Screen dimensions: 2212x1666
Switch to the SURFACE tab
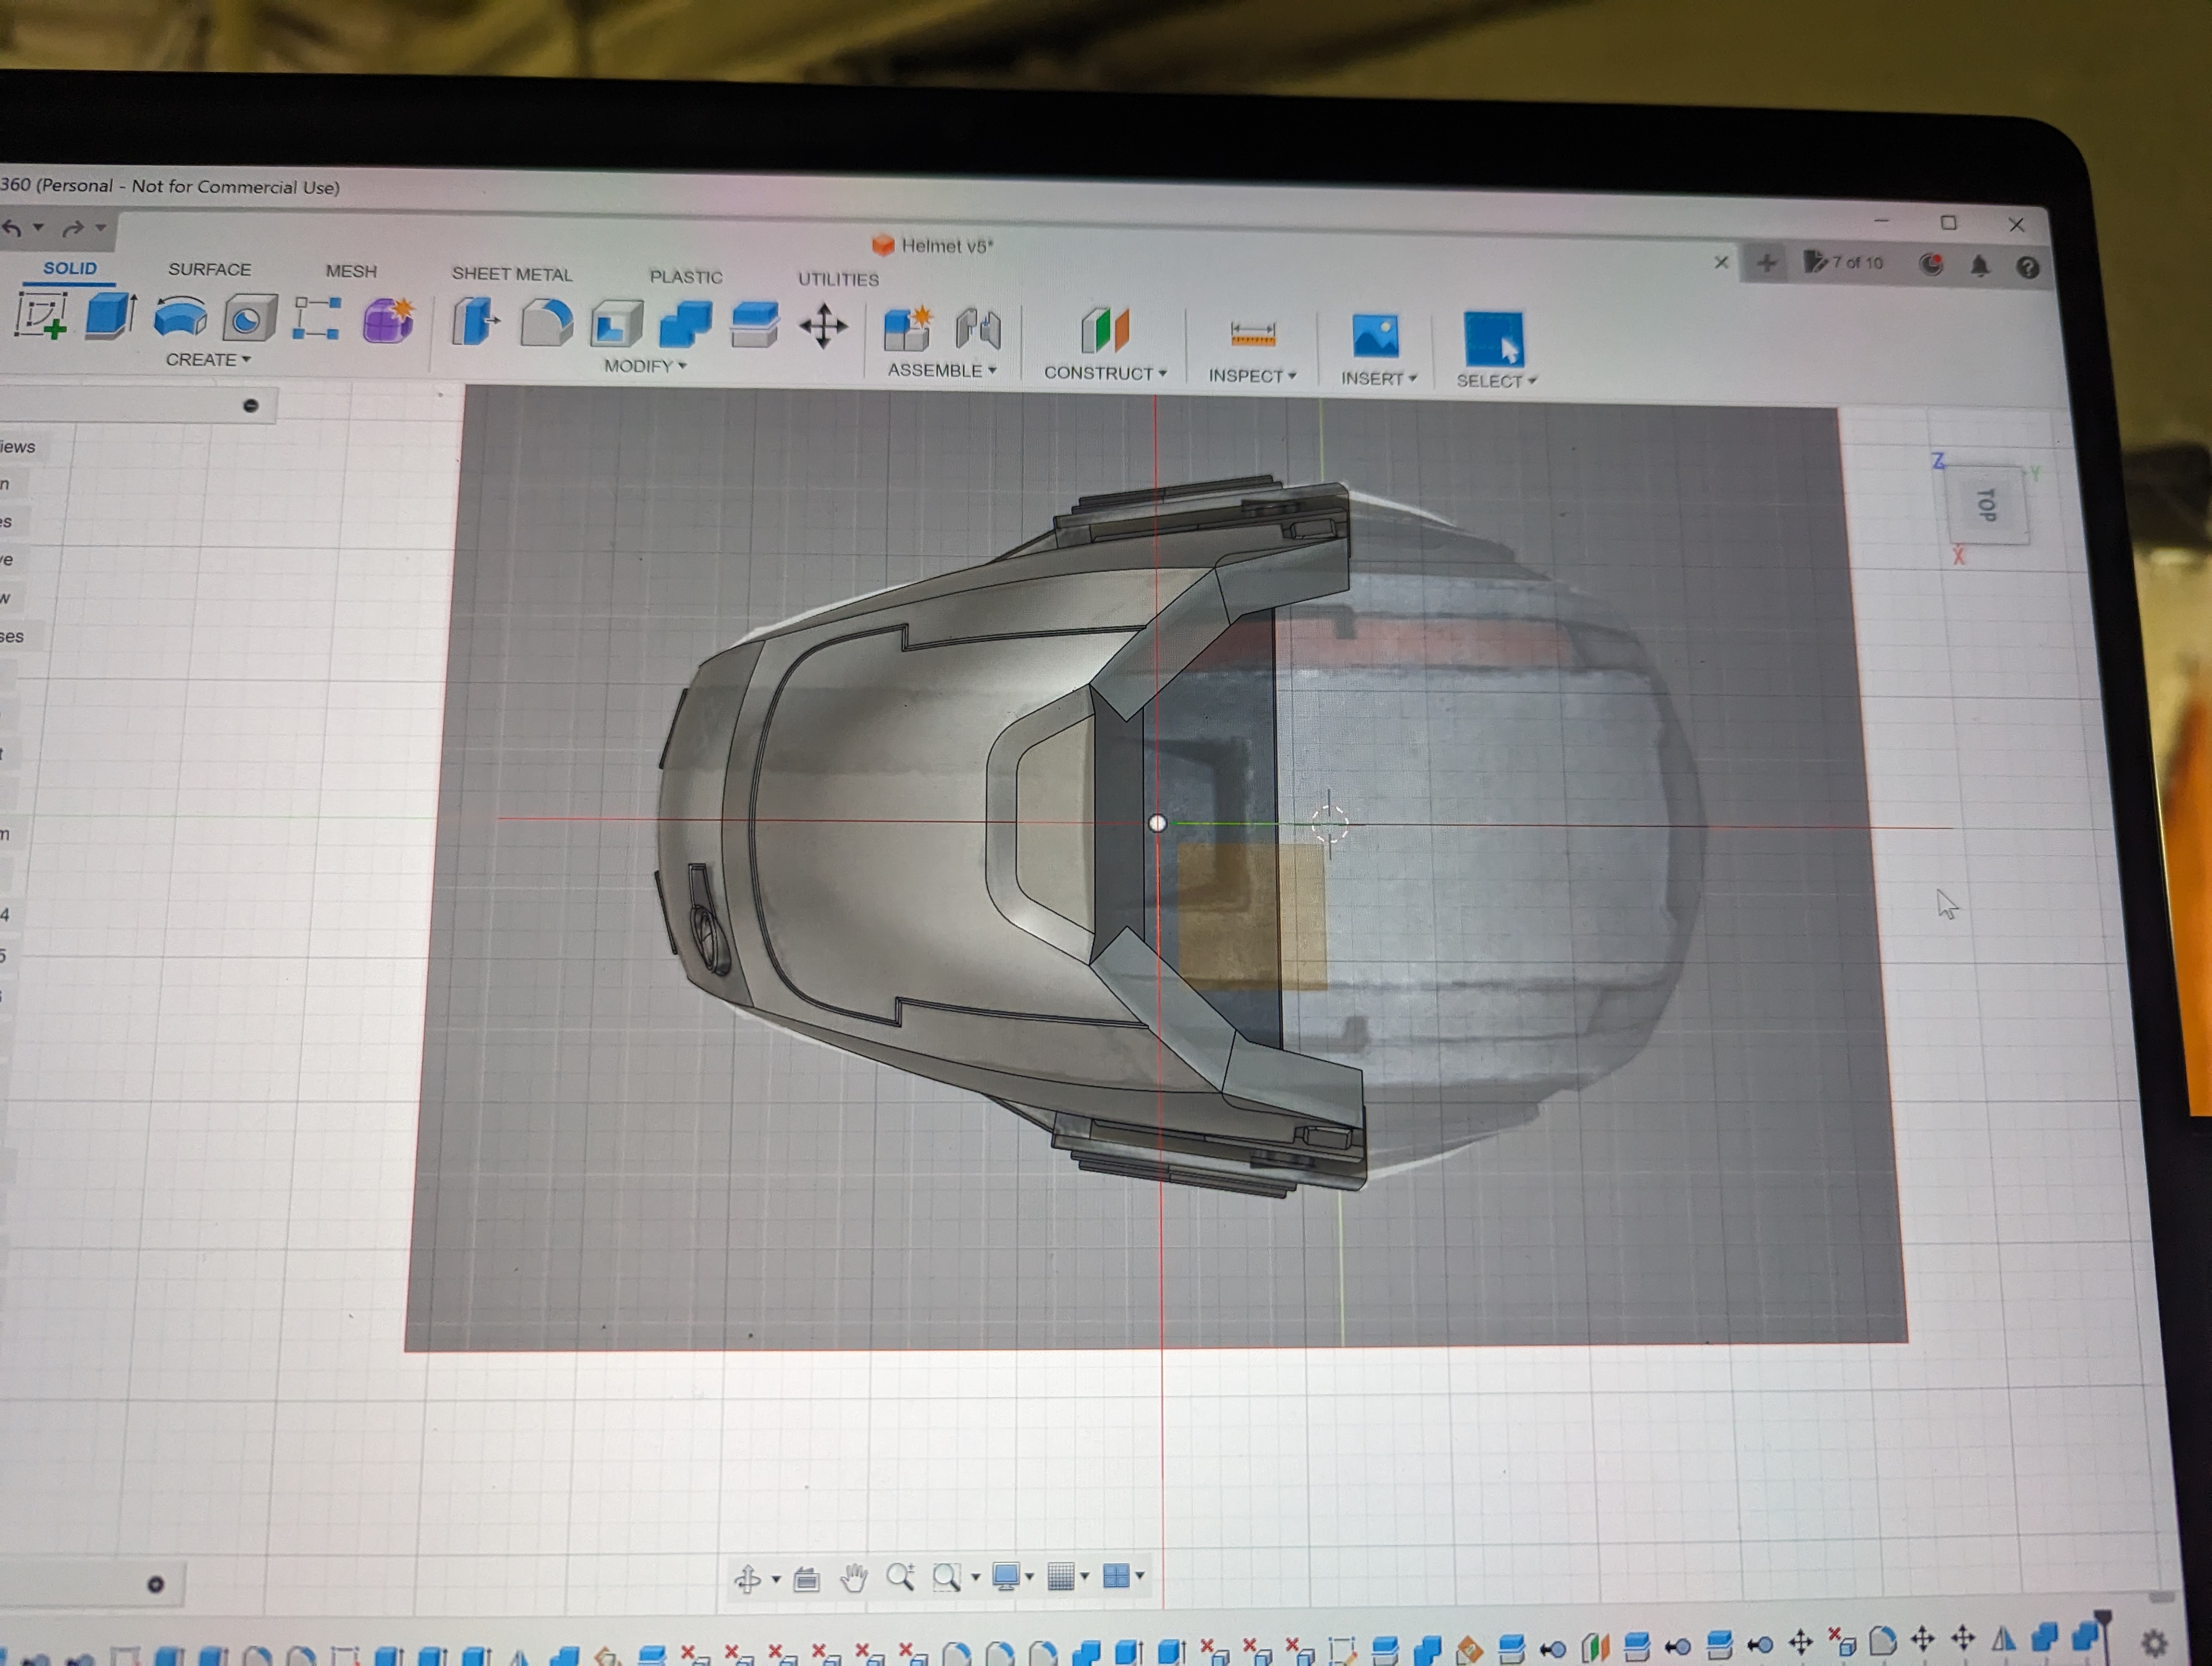(x=209, y=269)
